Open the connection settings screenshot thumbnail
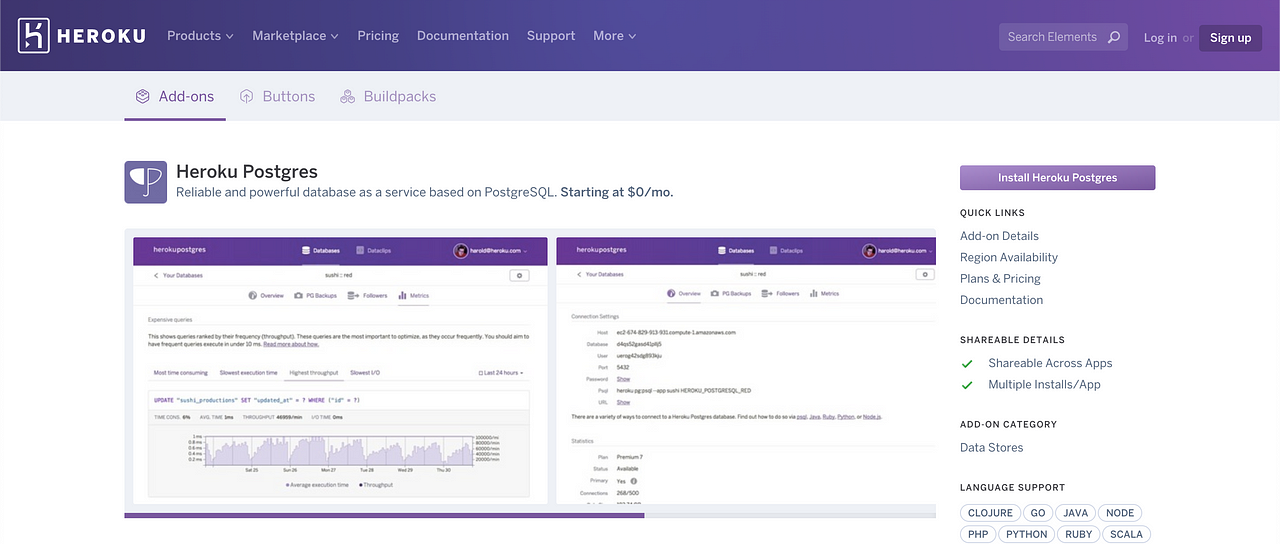This screenshot has width=1280, height=544. [x=746, y=370]
